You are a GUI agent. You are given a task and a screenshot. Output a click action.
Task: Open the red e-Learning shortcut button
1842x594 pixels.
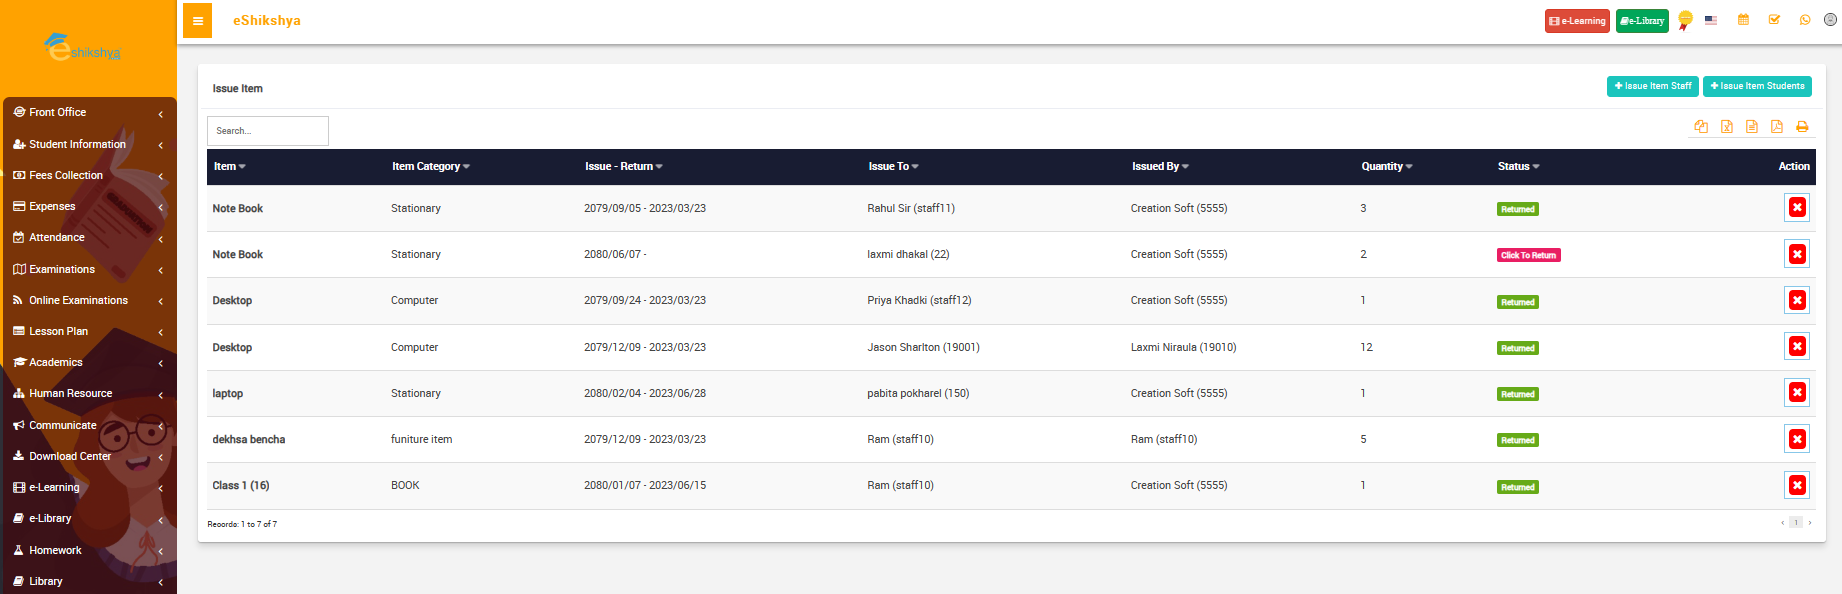pyautogui.click(x=1576, y=21)
